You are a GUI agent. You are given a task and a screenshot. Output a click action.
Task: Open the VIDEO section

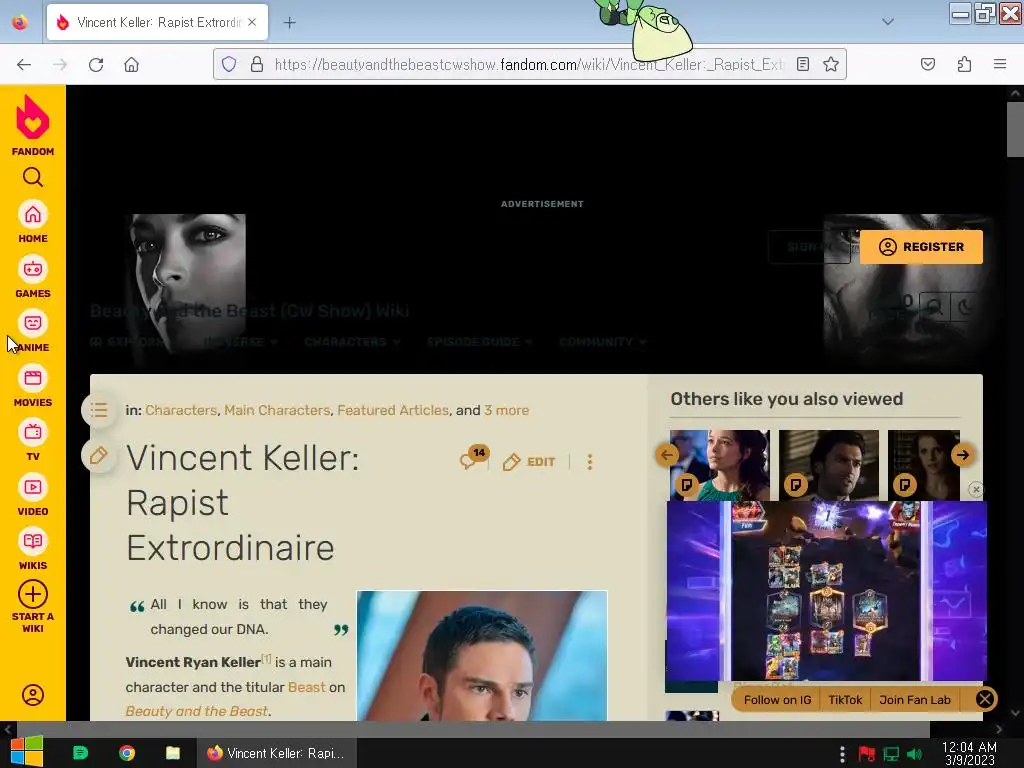click(x=33, y=496)
